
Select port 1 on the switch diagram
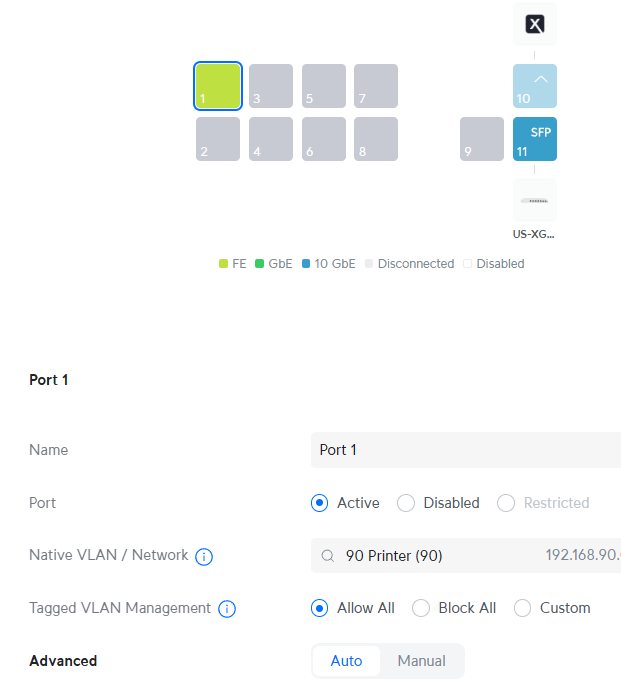tap(218, 86)
